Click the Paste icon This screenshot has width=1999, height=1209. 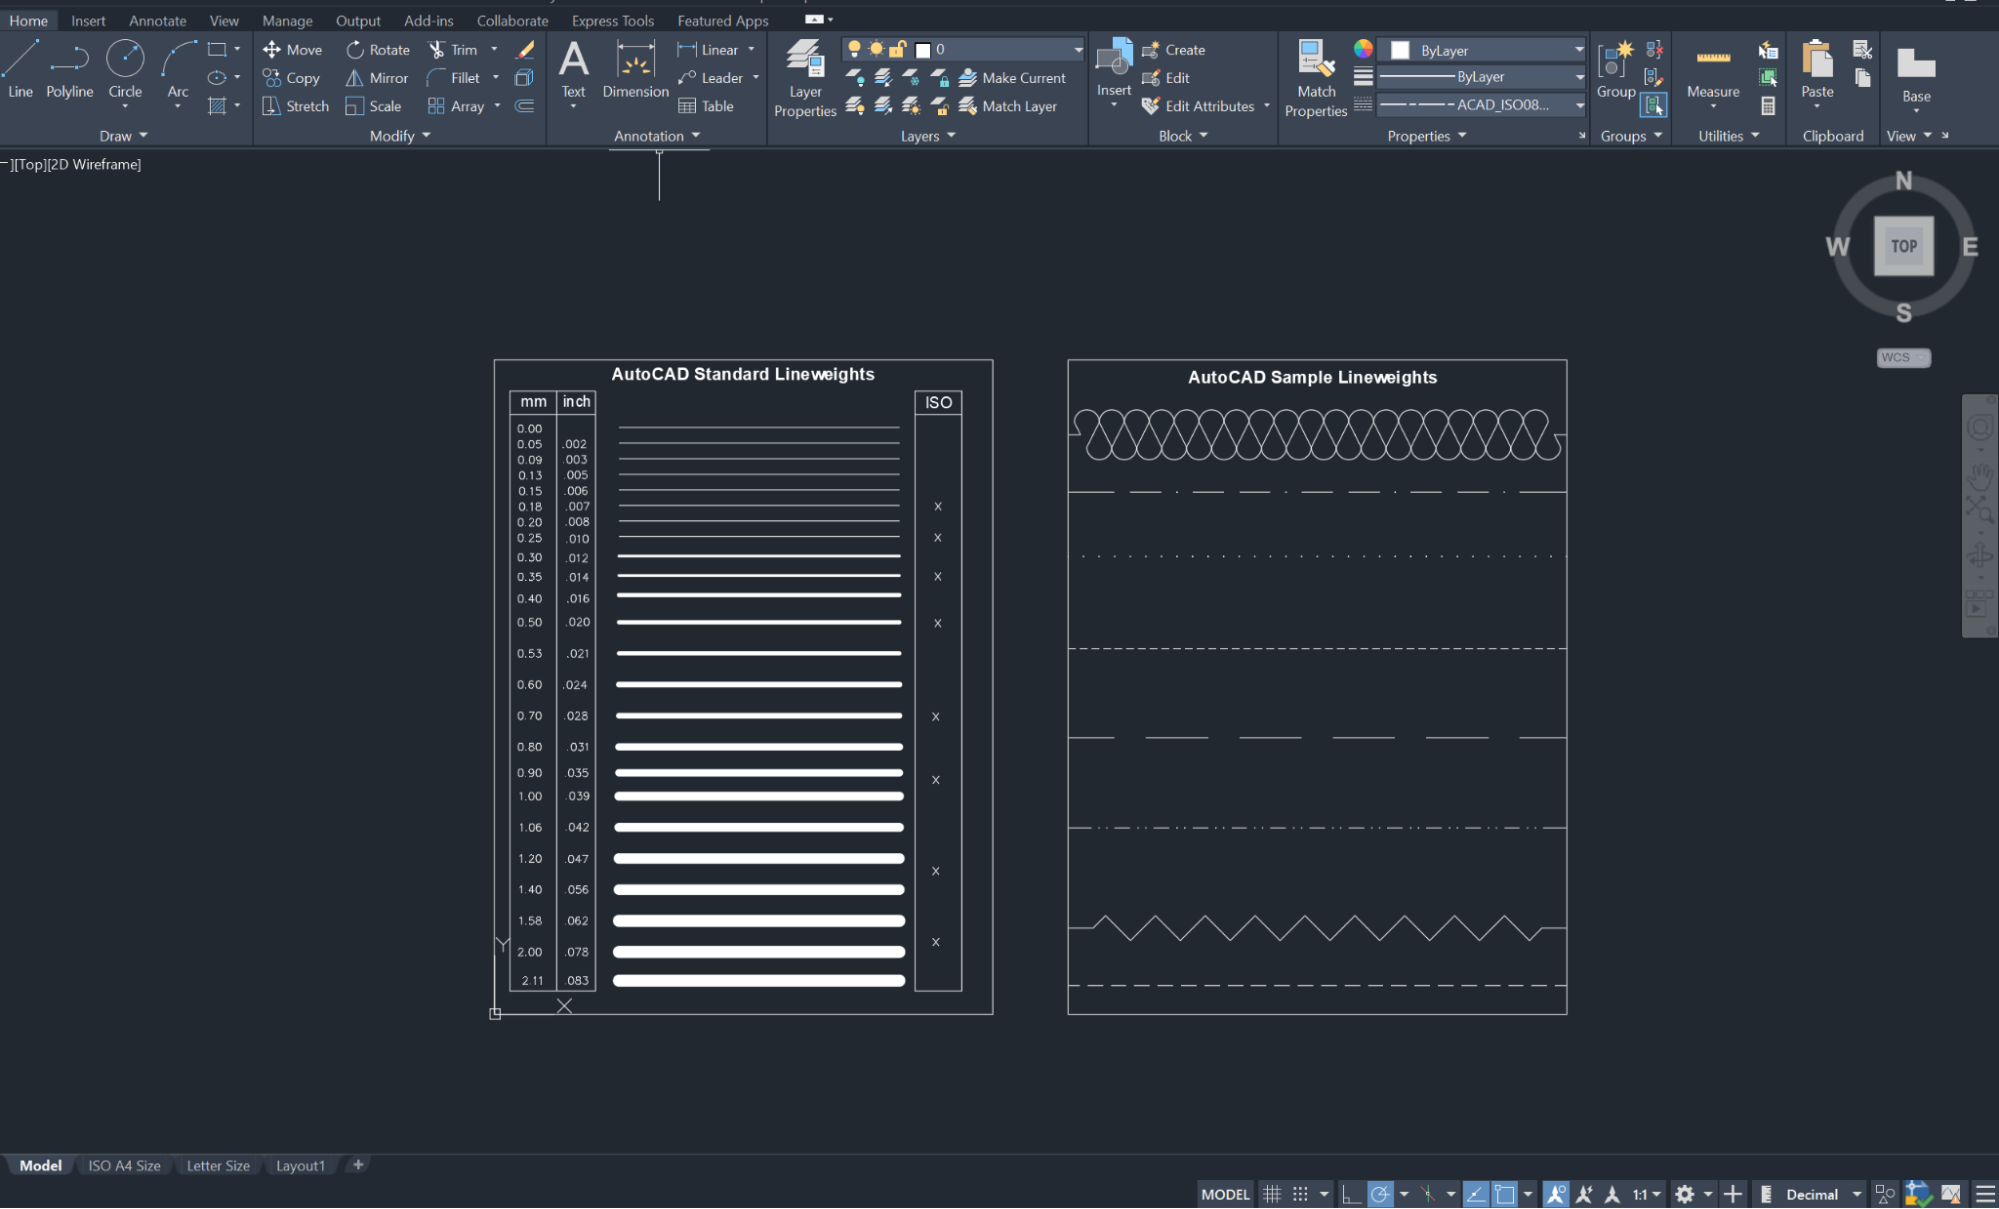point(1817,60)
